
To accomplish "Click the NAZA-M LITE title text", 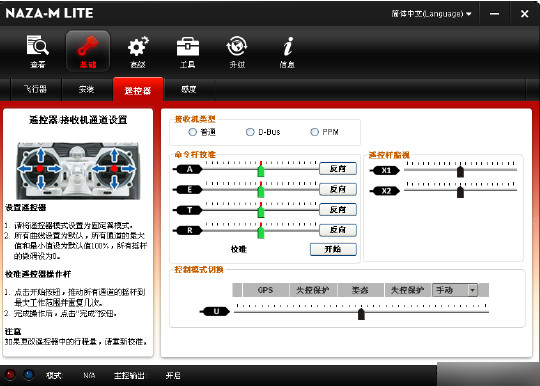I will (49, 13).
